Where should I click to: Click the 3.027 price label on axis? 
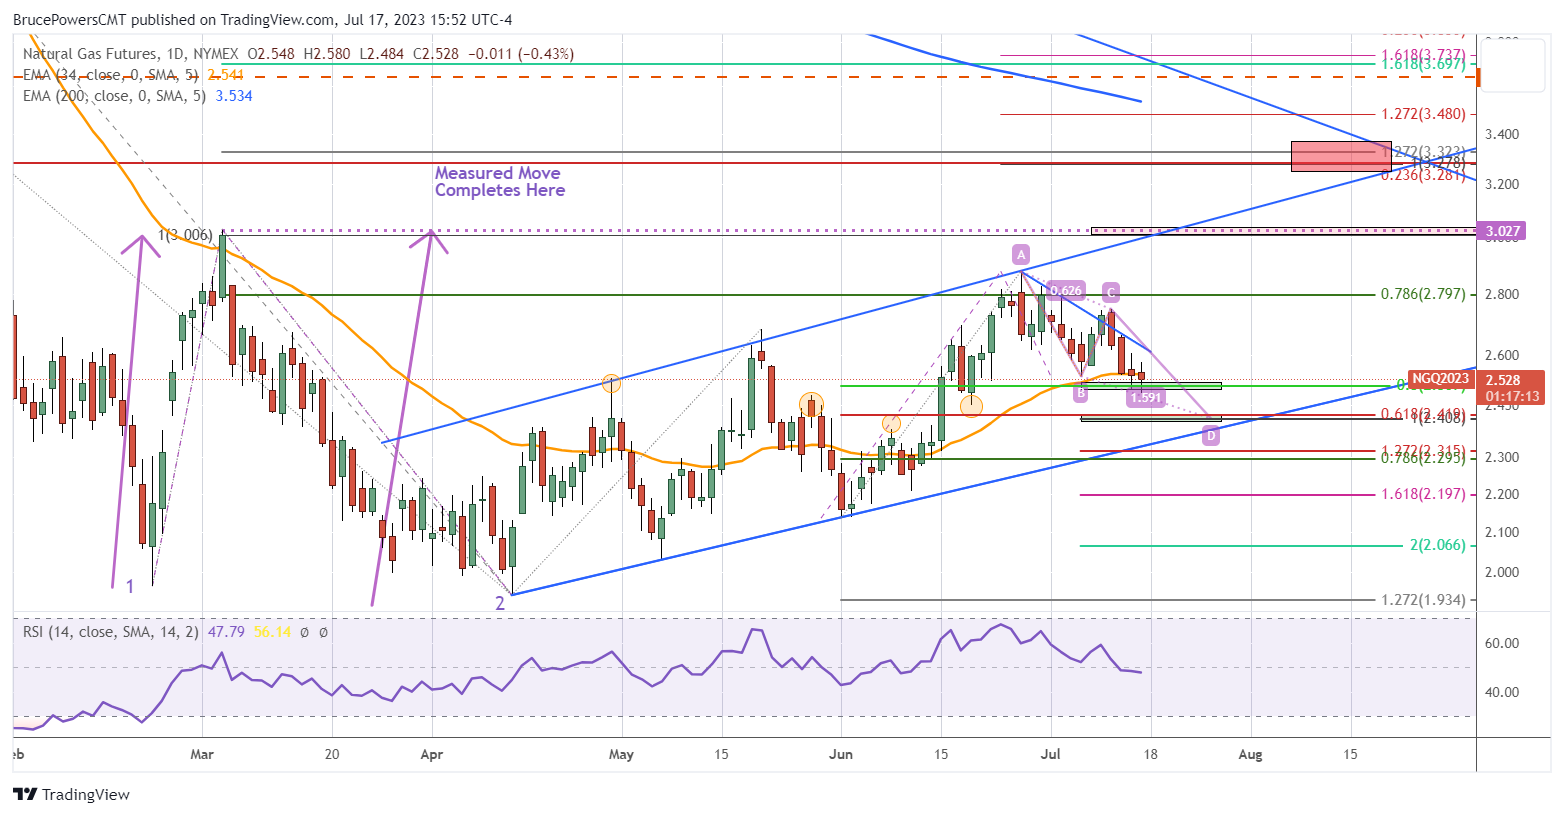coord(1503,231)
